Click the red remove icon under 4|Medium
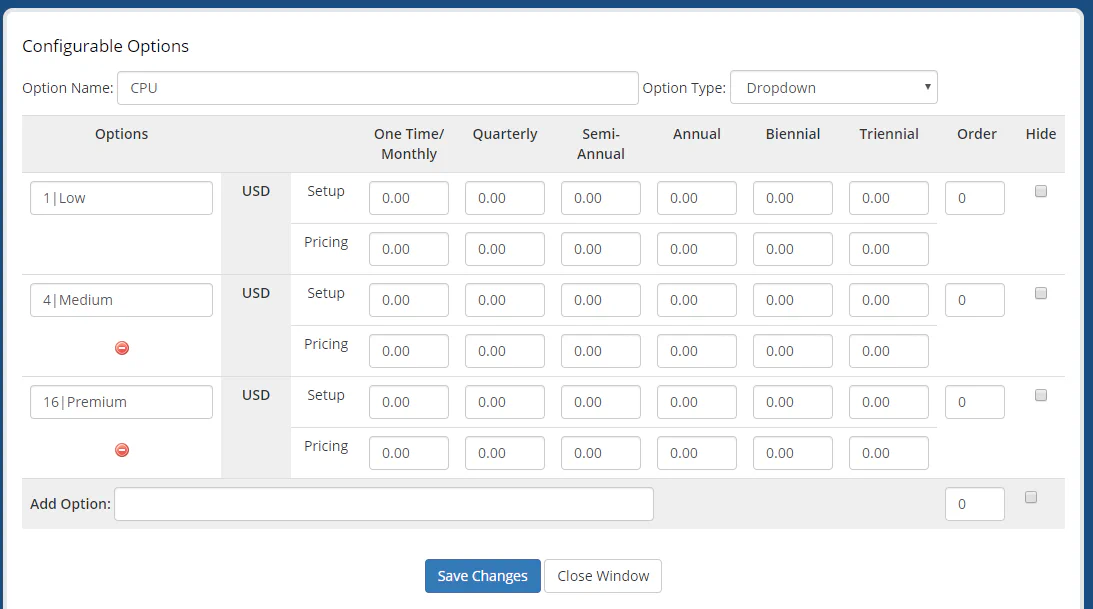This screenshot has height=609, width=1093. (122, 348)
